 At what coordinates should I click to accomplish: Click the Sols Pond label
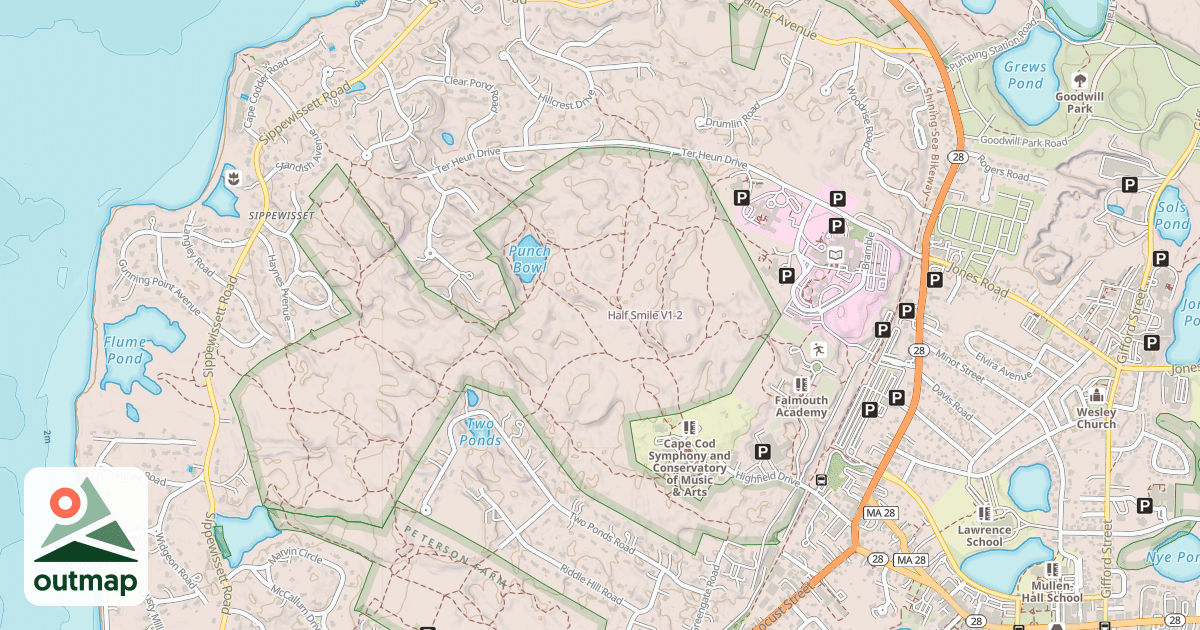pyautogui.click(x=1171, y=215)
